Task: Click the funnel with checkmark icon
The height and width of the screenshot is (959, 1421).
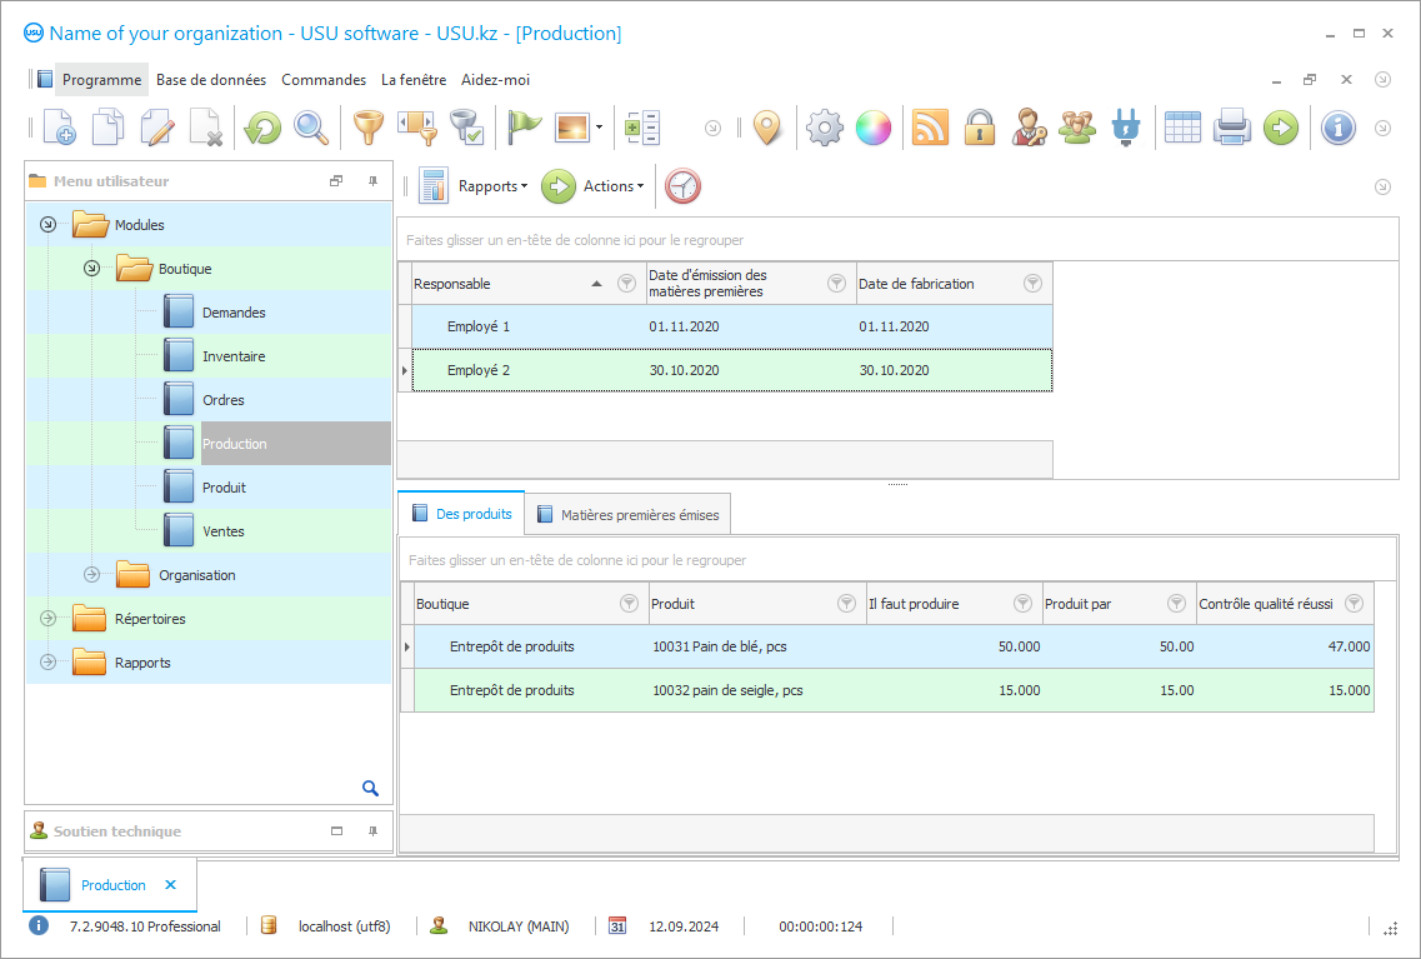Action: point(466,127)
